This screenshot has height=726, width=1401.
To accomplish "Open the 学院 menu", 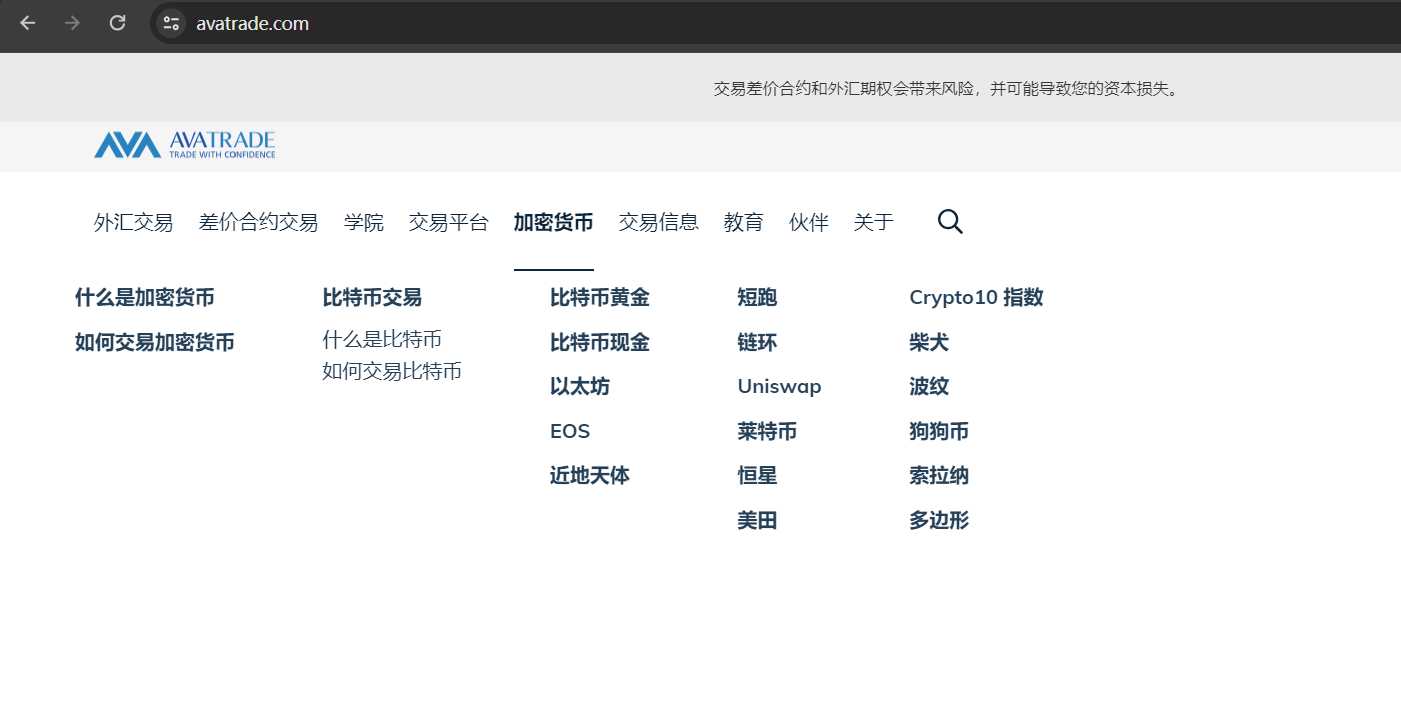I will coord(364,222).
